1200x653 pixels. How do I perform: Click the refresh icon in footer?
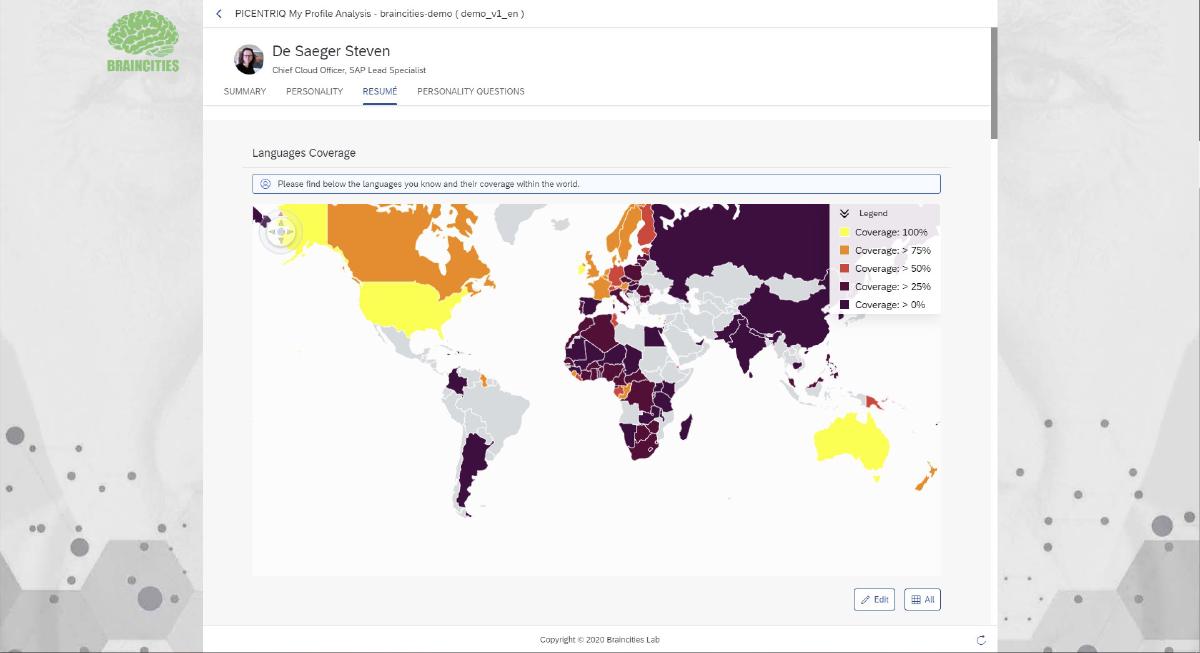981,640
